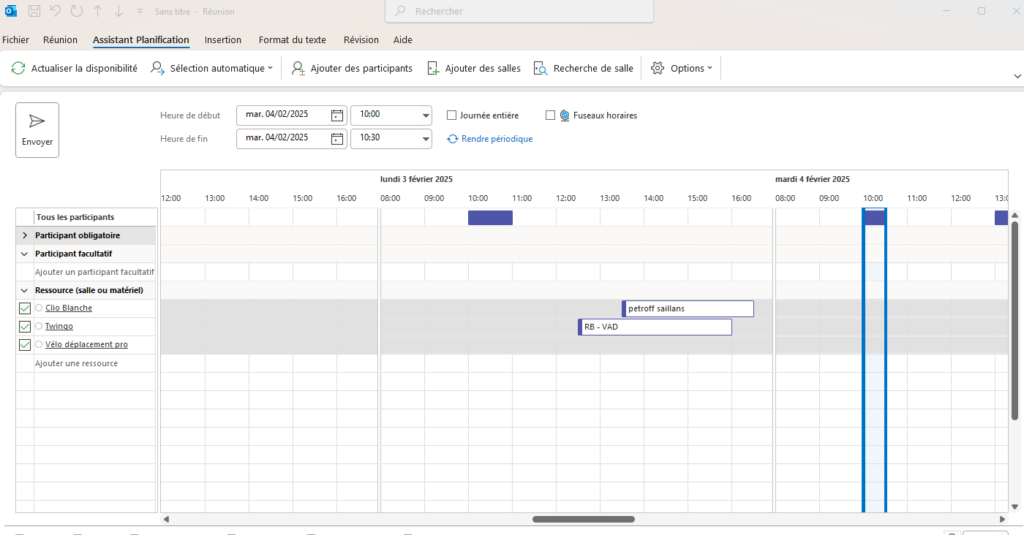Open the Fichier menu
Image resolution: width=1024 pixels, height=535 pixels.
[x=16, y=40]
